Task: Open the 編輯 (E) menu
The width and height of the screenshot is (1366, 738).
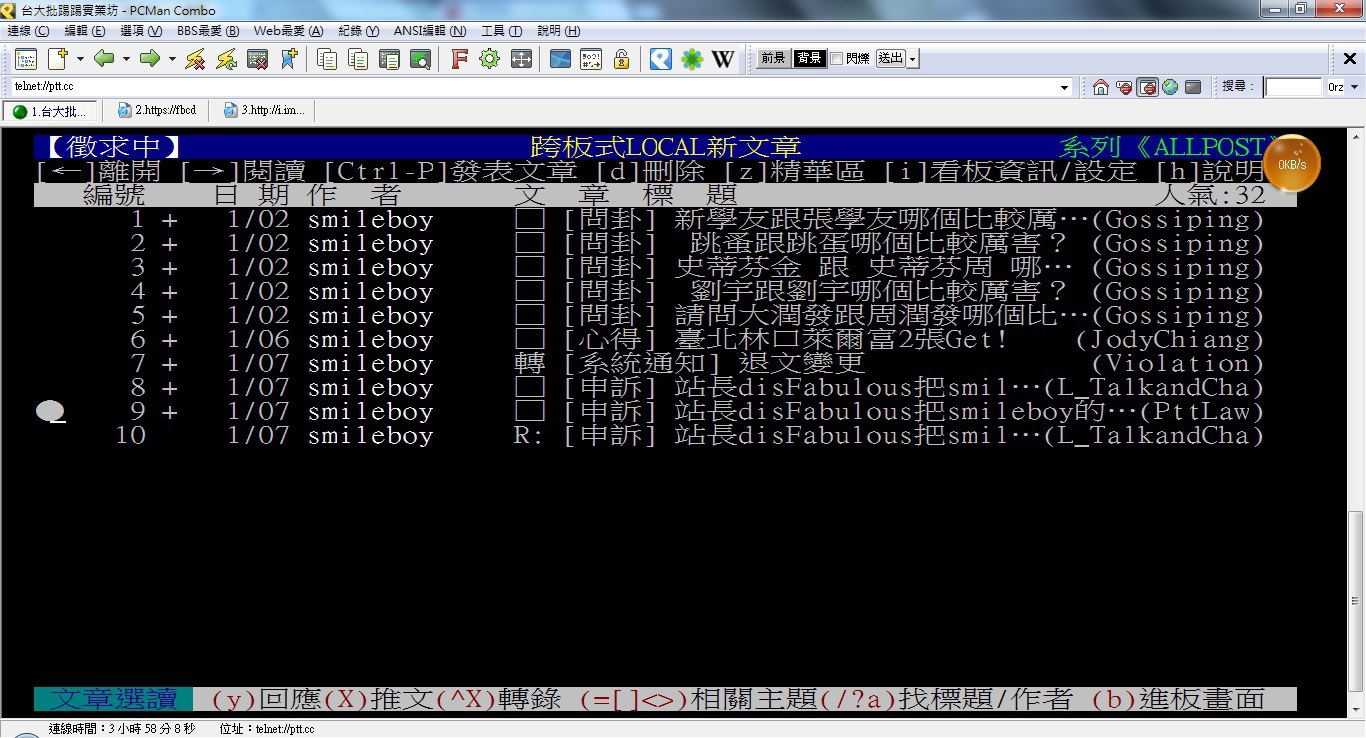Action: click(85, 31)
